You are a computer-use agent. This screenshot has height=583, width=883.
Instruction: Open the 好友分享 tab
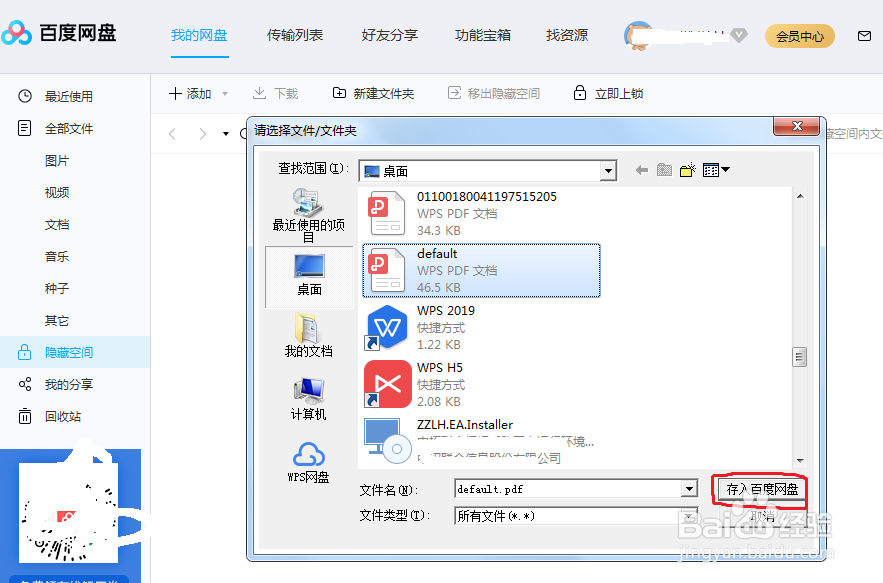click(390, 35)
